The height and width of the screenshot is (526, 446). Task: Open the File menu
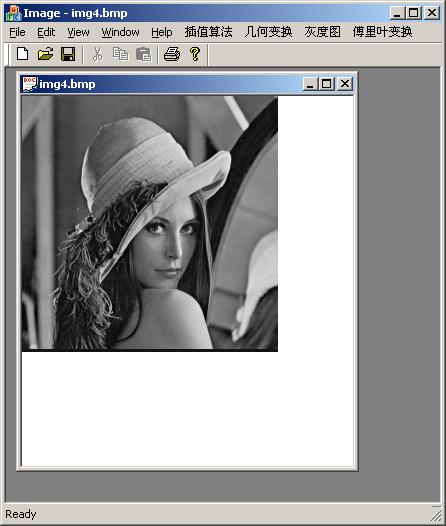(17, 32)
